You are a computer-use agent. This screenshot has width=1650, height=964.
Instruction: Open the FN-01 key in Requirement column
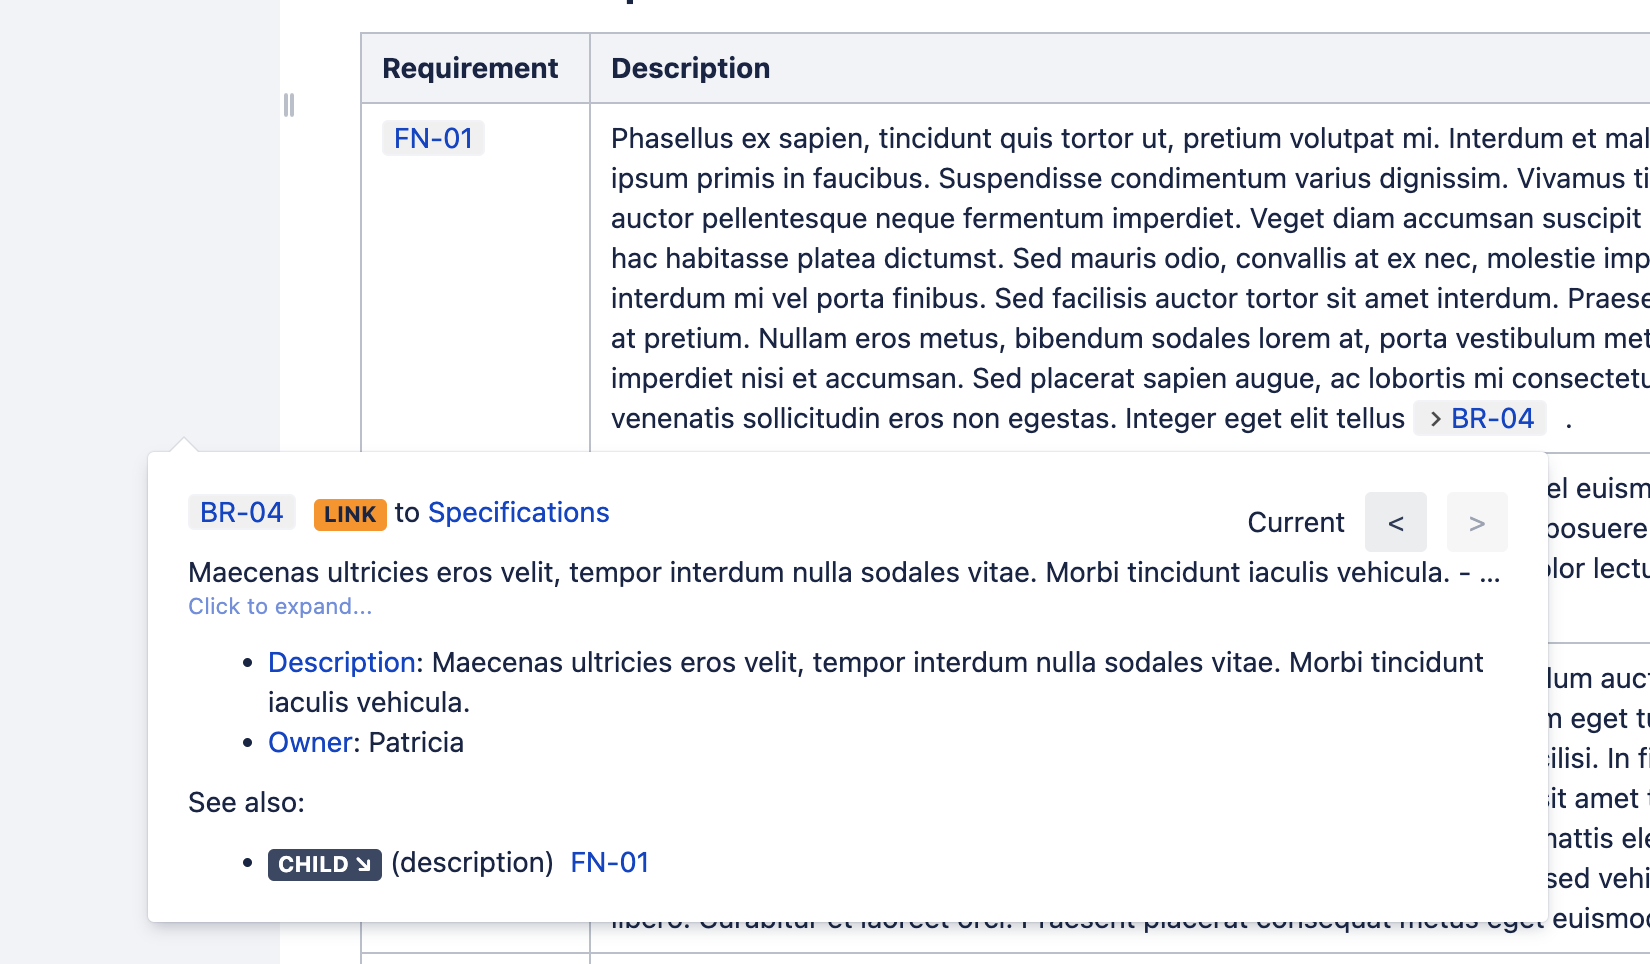coord(433,138)
